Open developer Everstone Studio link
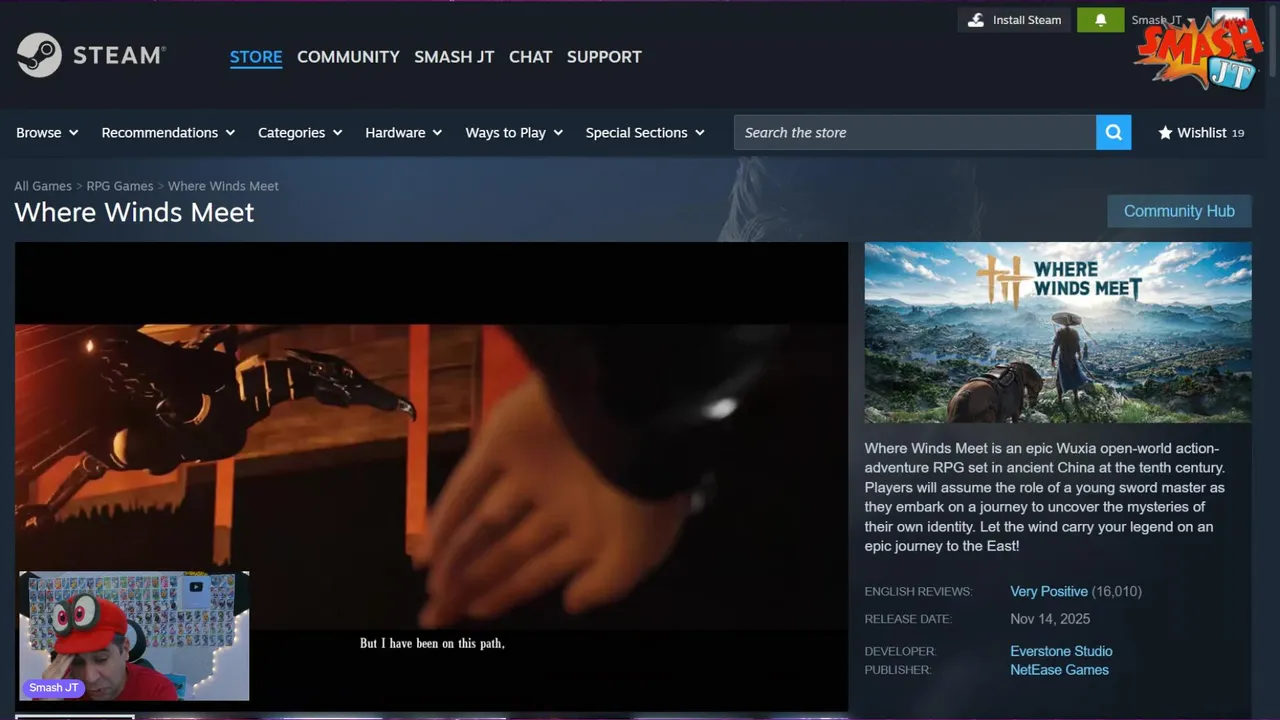Screen dimensions: 1280x720 (x=1061, y=651)
